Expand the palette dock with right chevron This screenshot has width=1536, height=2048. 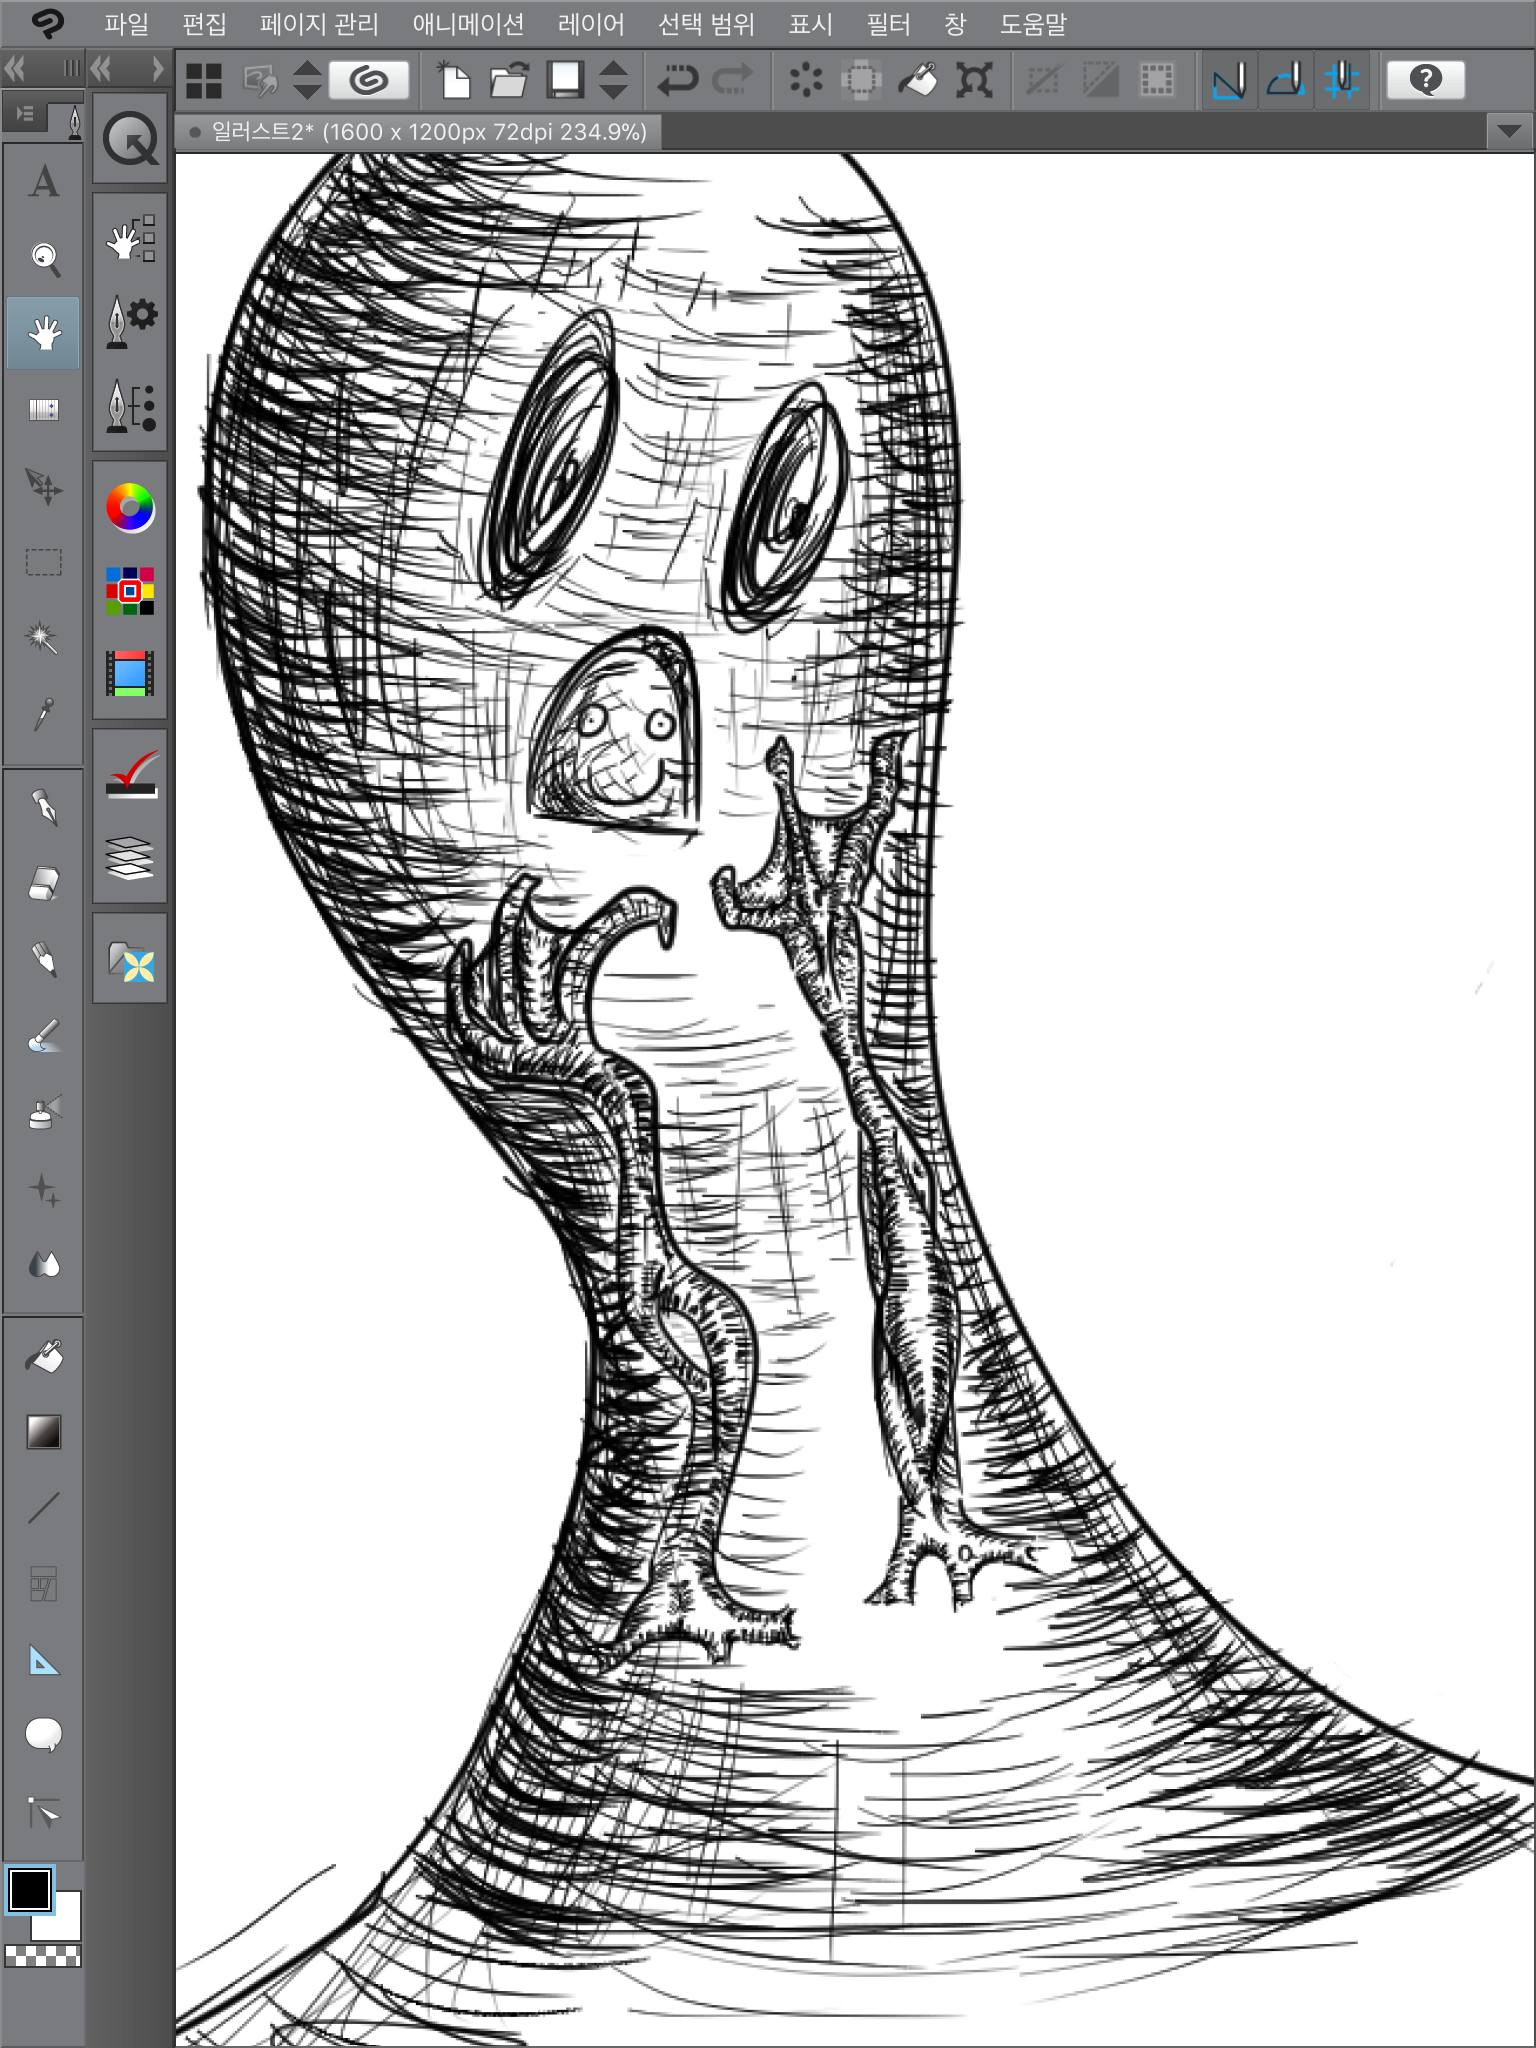[x=157, y=69]
